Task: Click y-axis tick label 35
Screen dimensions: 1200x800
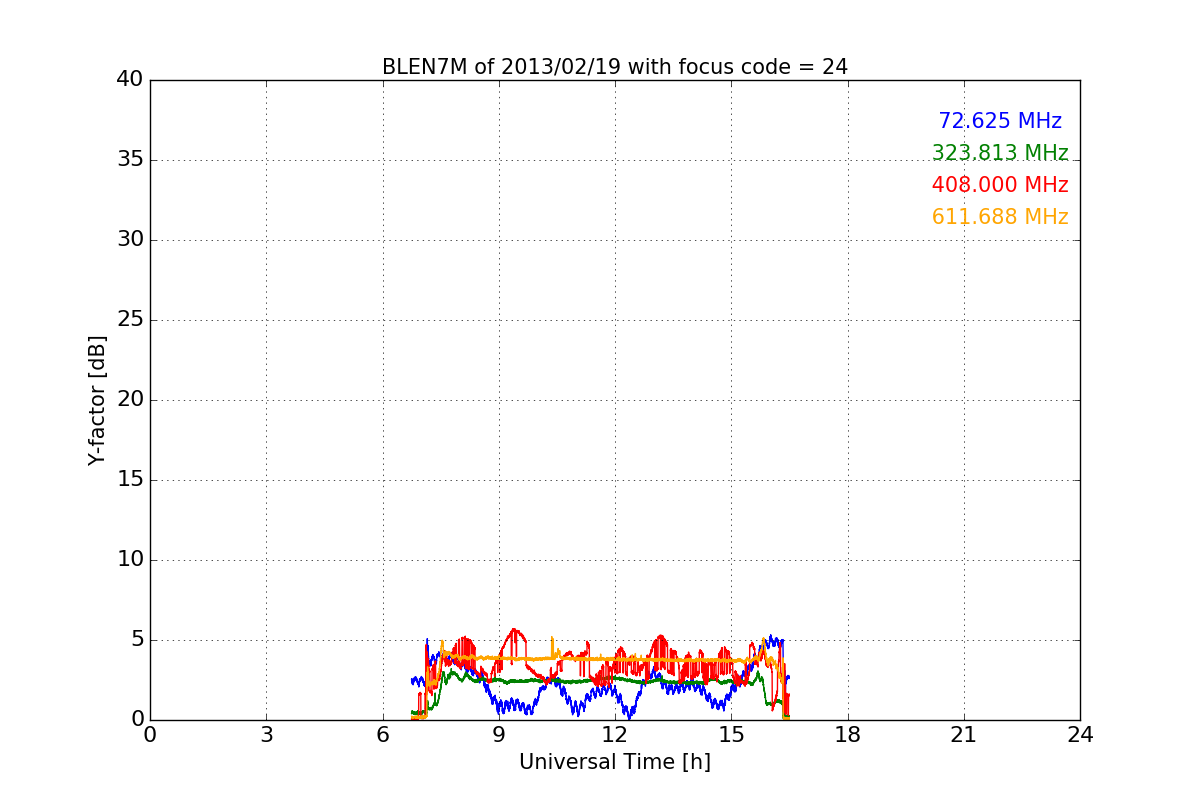Action: (x=130, y=160)
